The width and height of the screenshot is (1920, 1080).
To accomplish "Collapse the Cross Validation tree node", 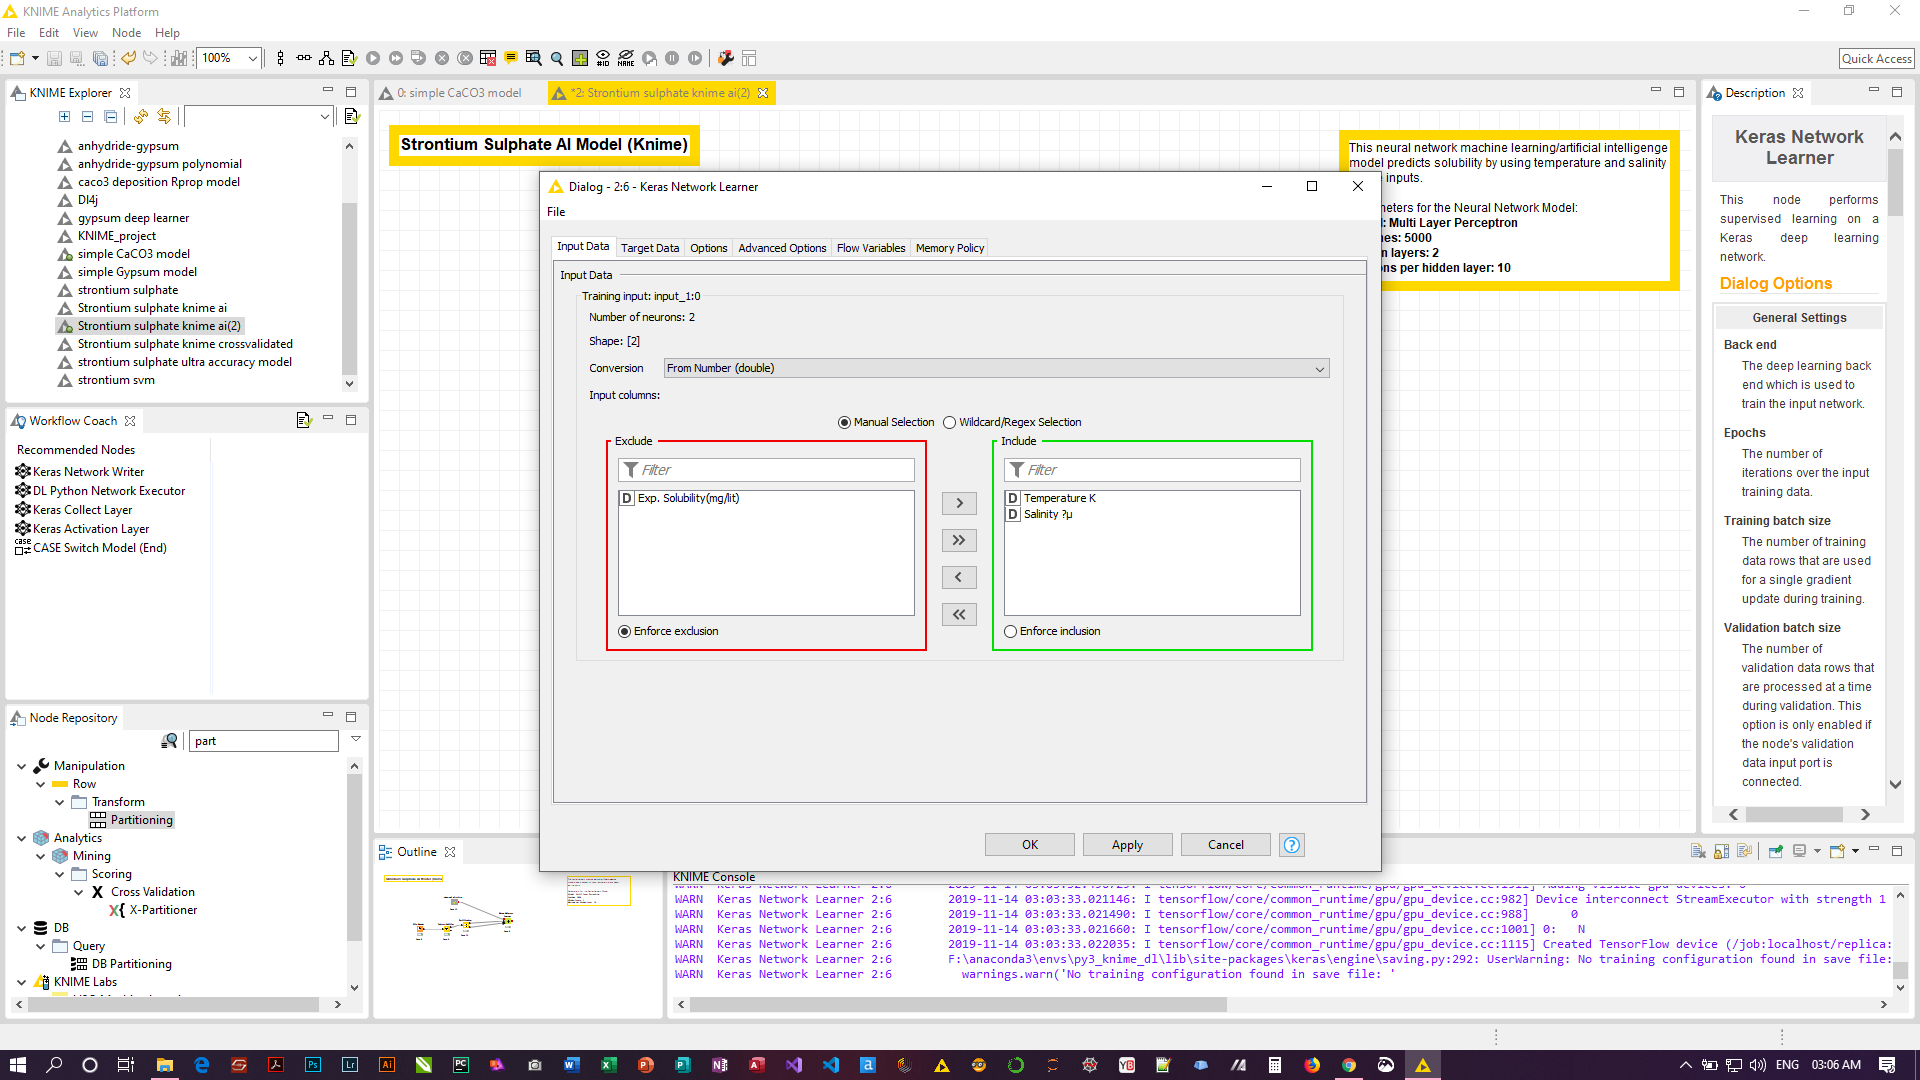I will point(79,892).
